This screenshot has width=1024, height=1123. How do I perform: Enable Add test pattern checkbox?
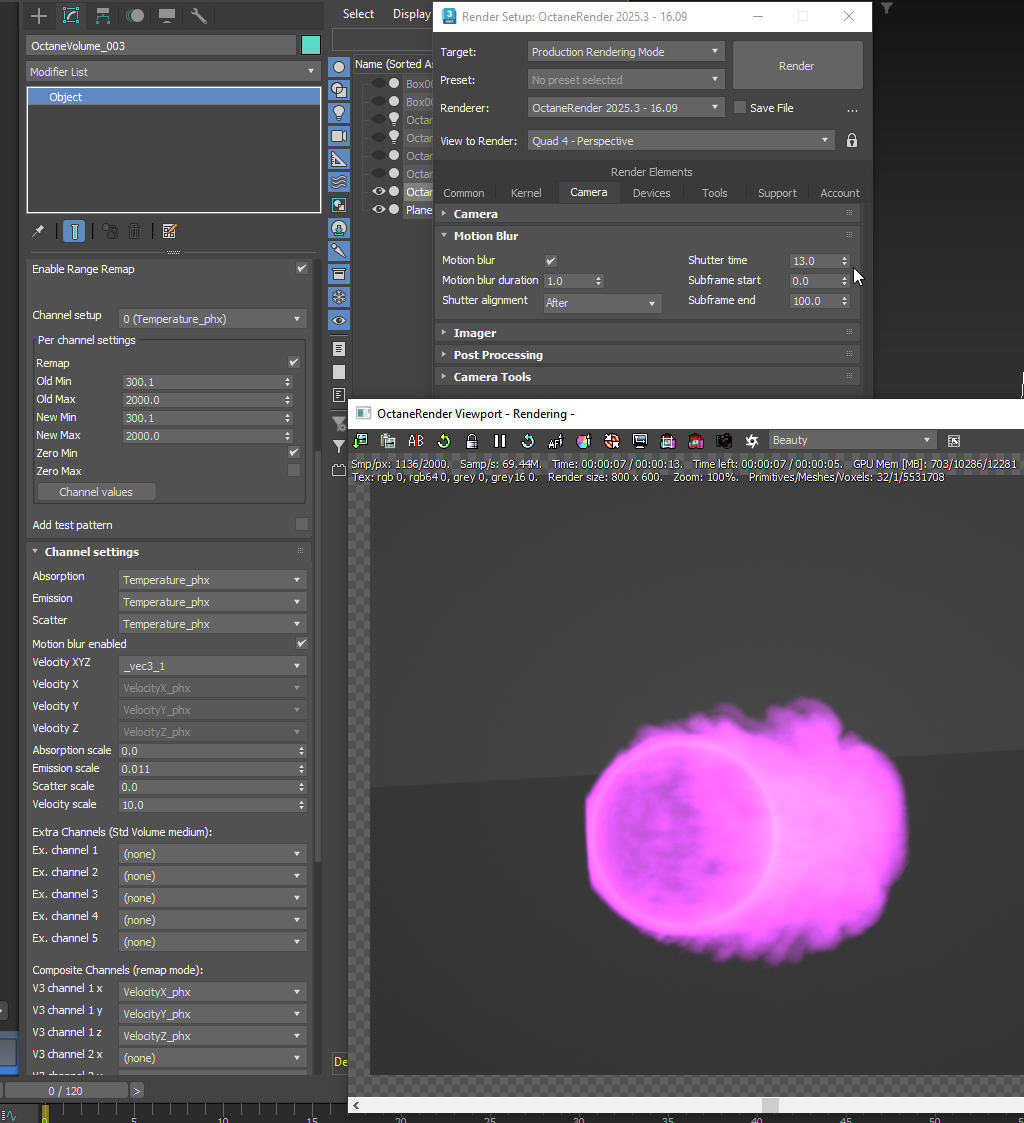301,524
